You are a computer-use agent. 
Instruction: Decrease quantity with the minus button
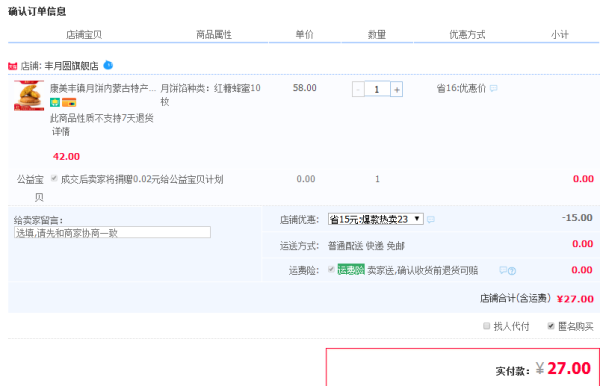click(358, 90)
